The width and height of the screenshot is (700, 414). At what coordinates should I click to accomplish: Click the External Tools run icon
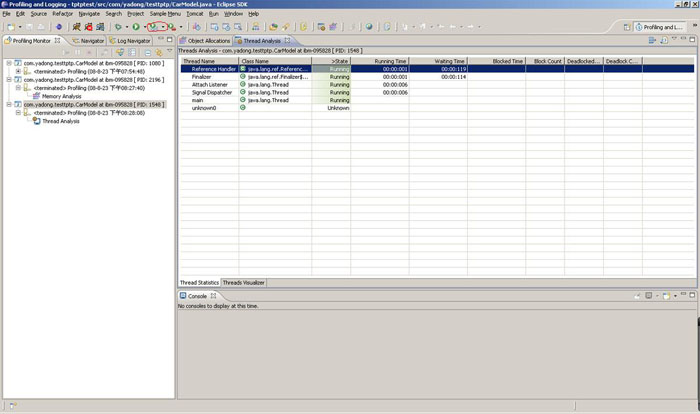pos(172,27)
